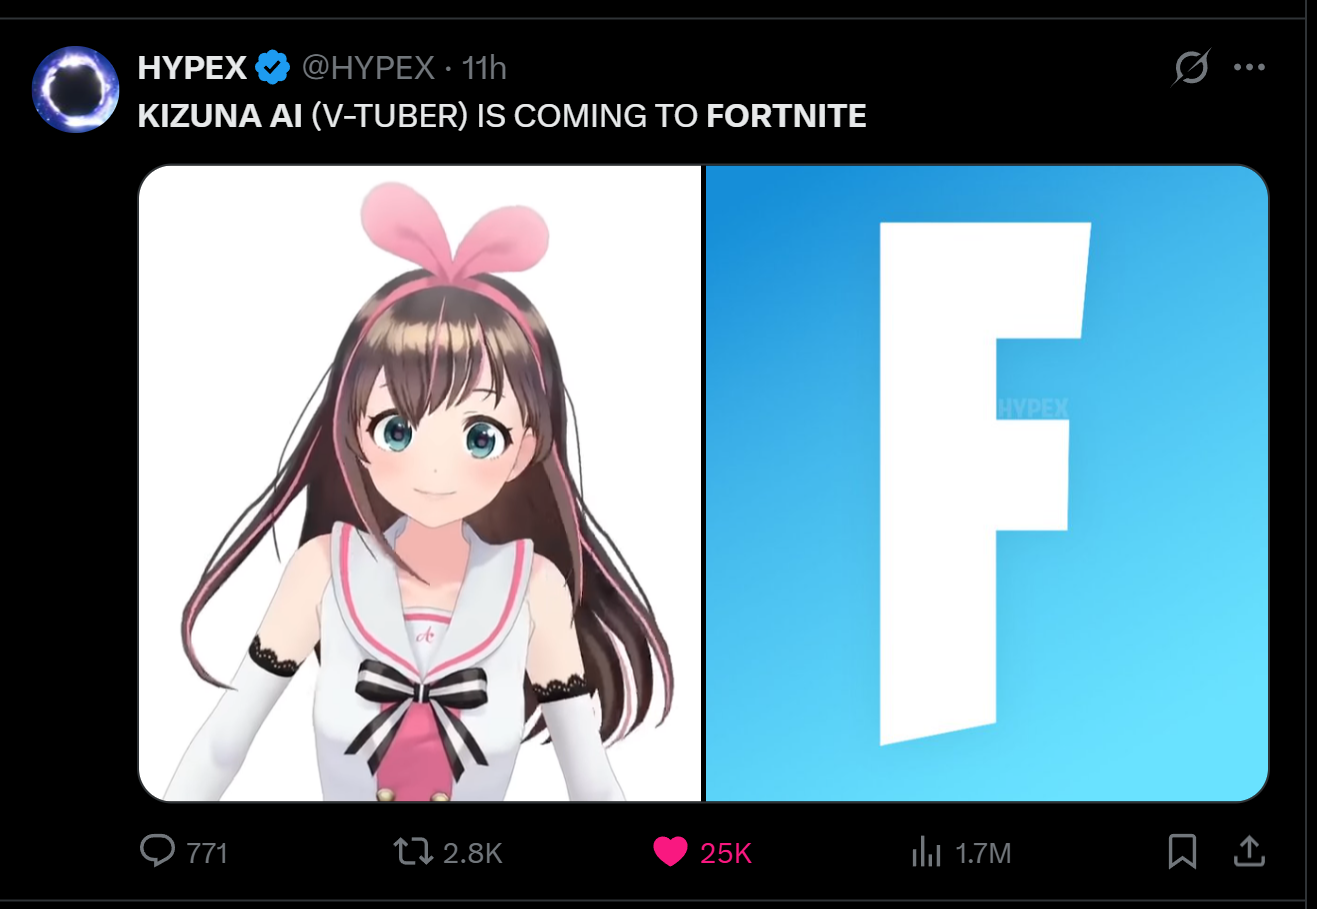Click the Grok explain-post icon
Image resolution: width=1317 pixels, height=909 pixels.
pos(1191,68)
